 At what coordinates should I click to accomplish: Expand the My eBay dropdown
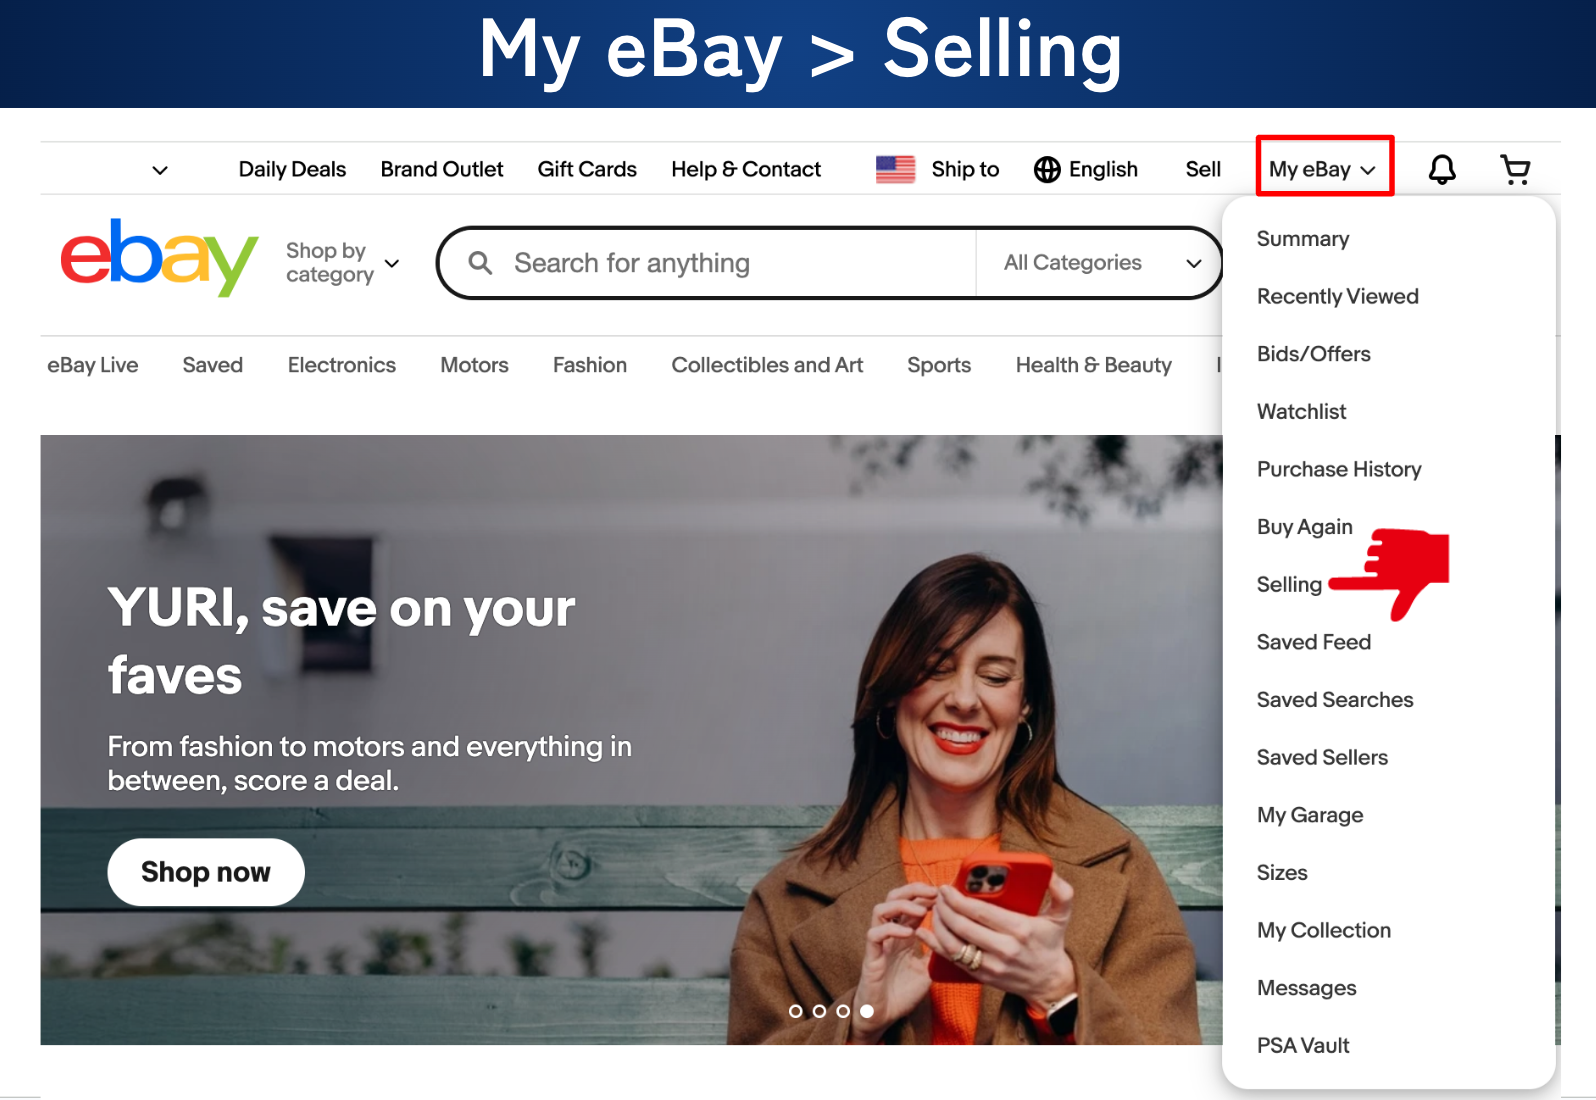(1323, 169)
